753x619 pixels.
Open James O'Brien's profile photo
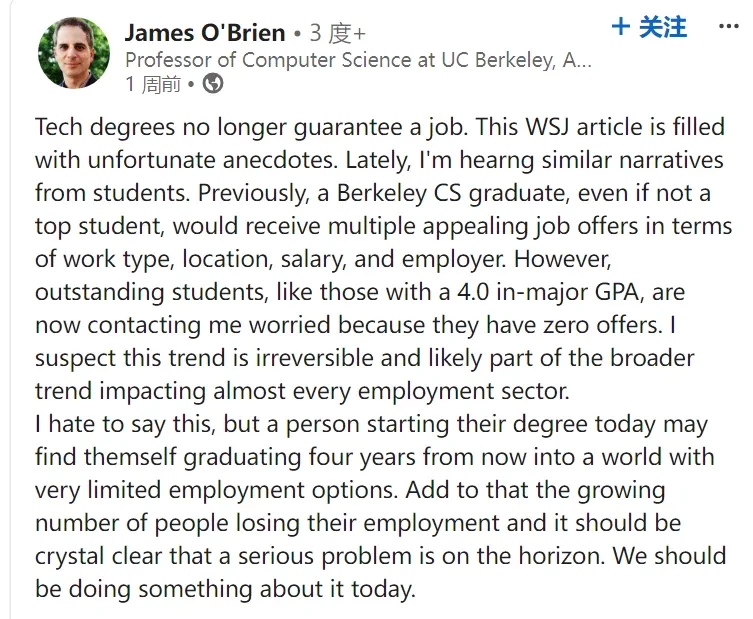pos(73,53)
